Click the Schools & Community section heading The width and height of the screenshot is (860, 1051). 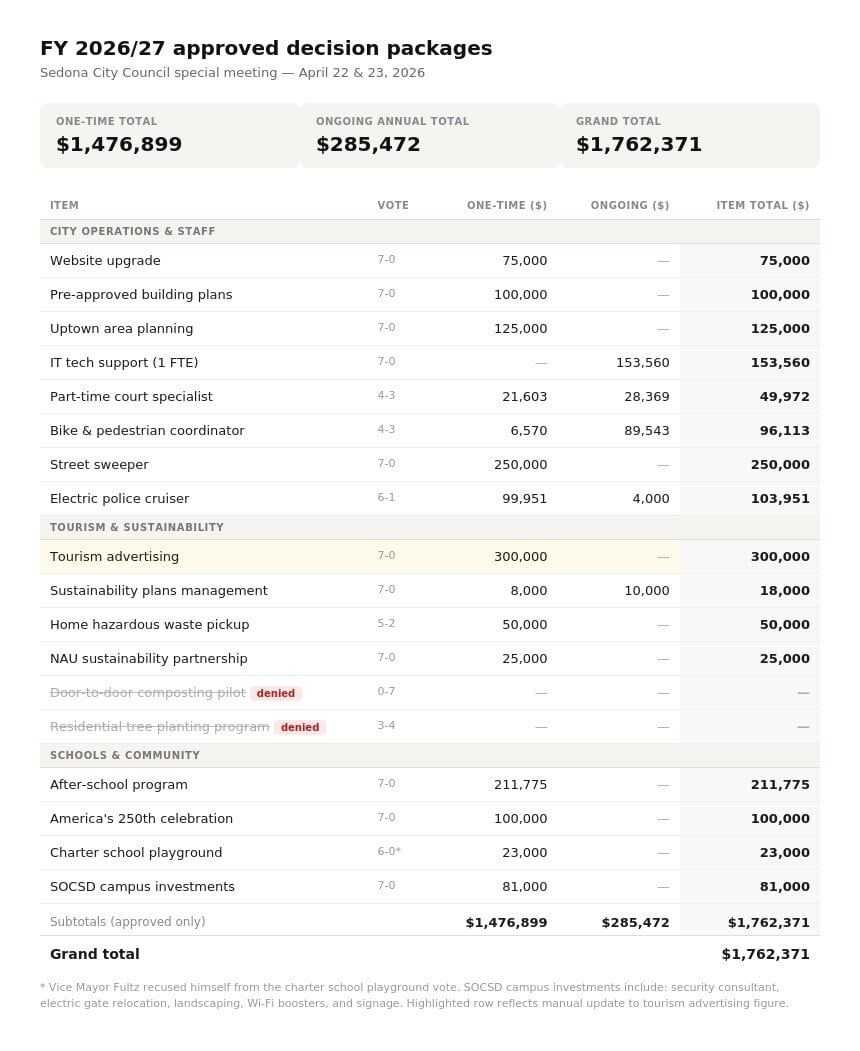click(125, 755)
